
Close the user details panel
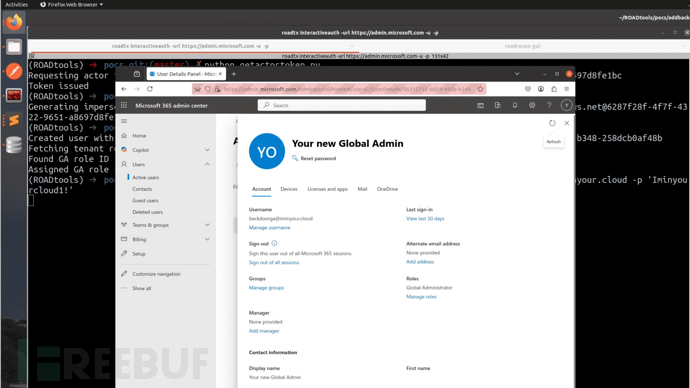567,123
